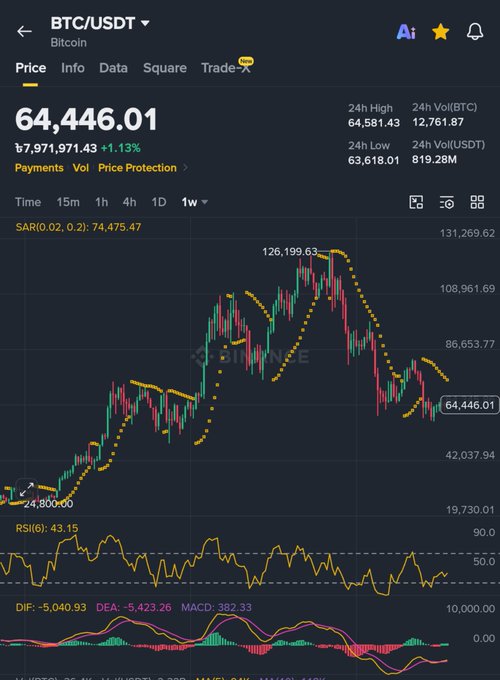Tap the ৳7,971,971.43 converted price
The width and height of the screenshot is (500, 680).
pos(56,148)
